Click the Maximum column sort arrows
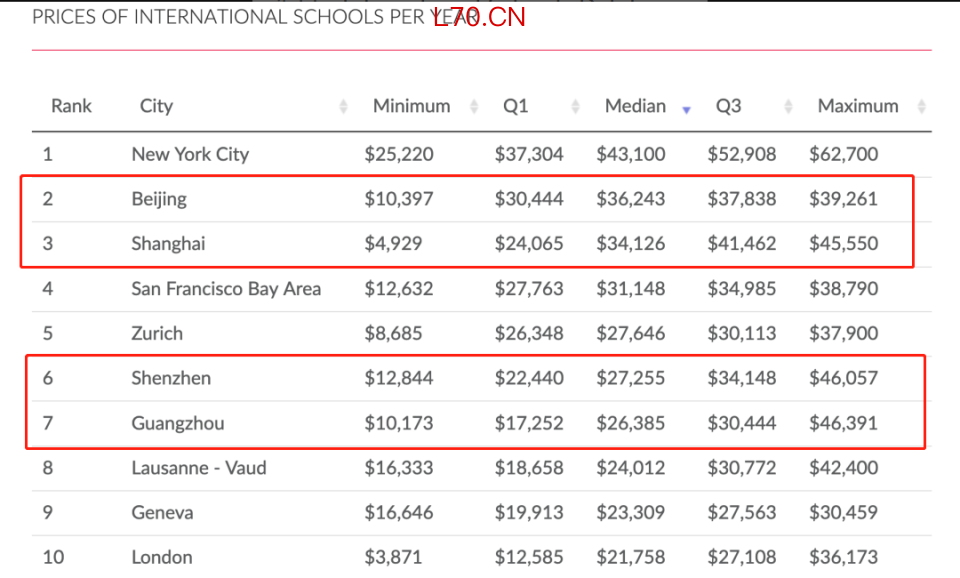 pyautogui.click(x=921, y=107)
